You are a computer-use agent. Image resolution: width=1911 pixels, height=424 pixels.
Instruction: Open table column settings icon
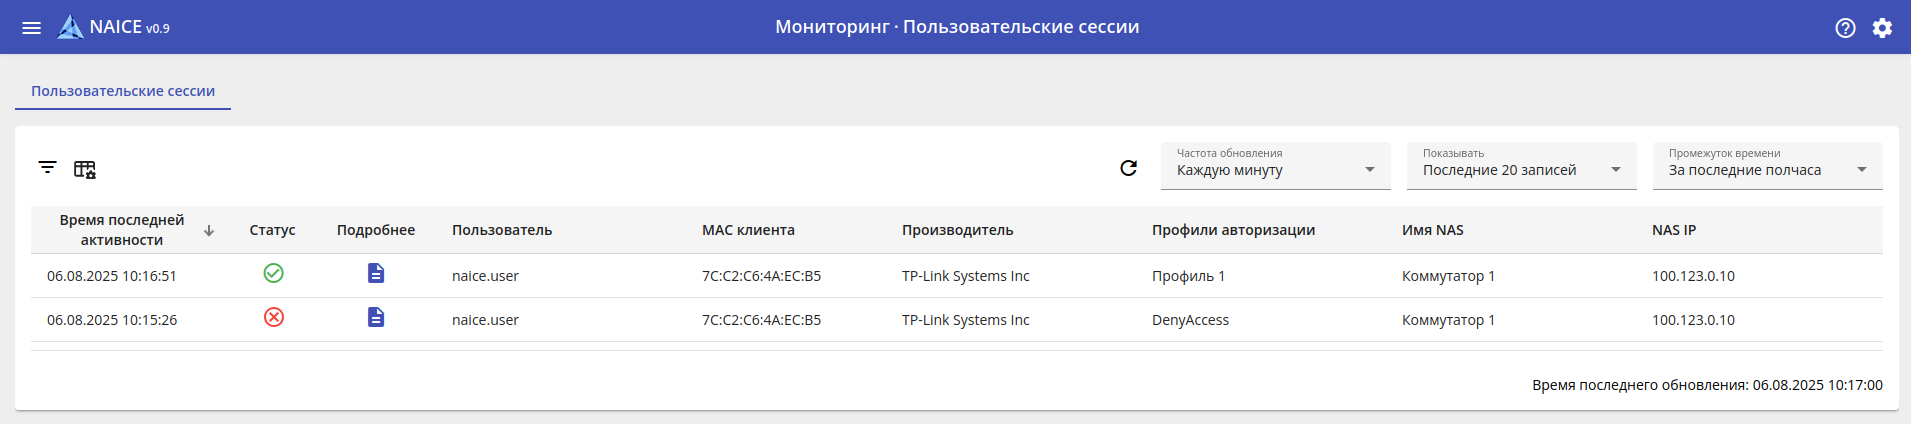click(x=85, y=169)
